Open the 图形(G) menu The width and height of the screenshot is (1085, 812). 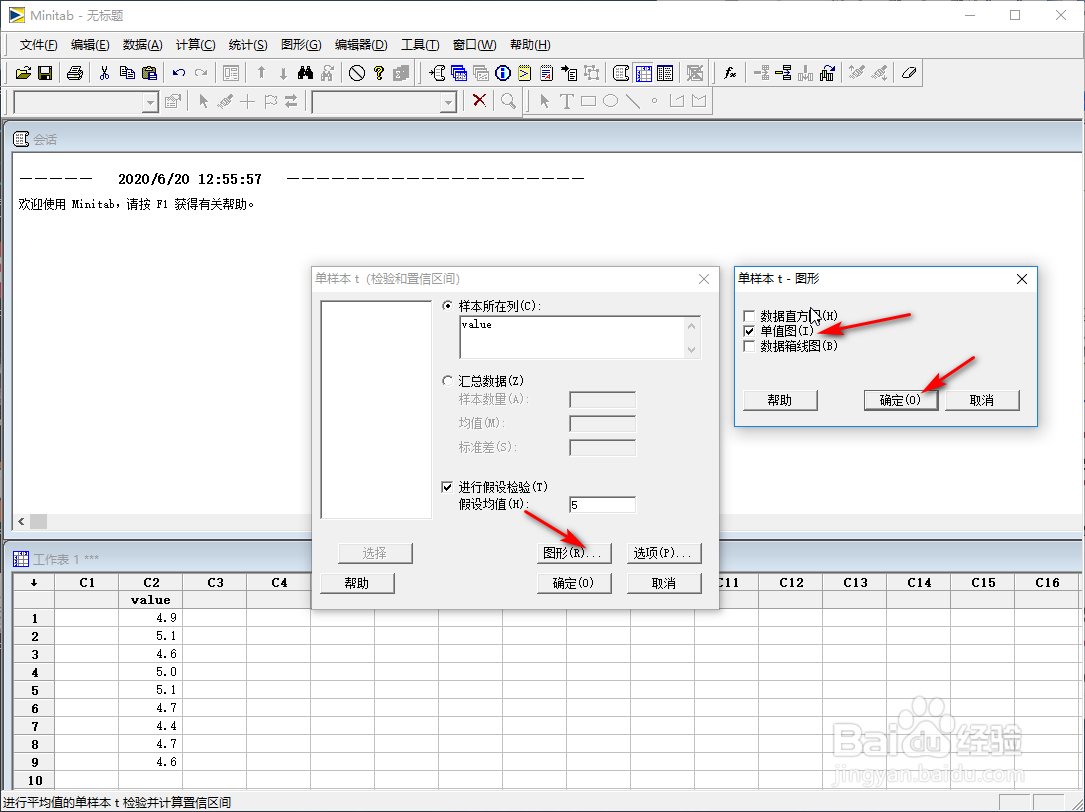point(301,44)
